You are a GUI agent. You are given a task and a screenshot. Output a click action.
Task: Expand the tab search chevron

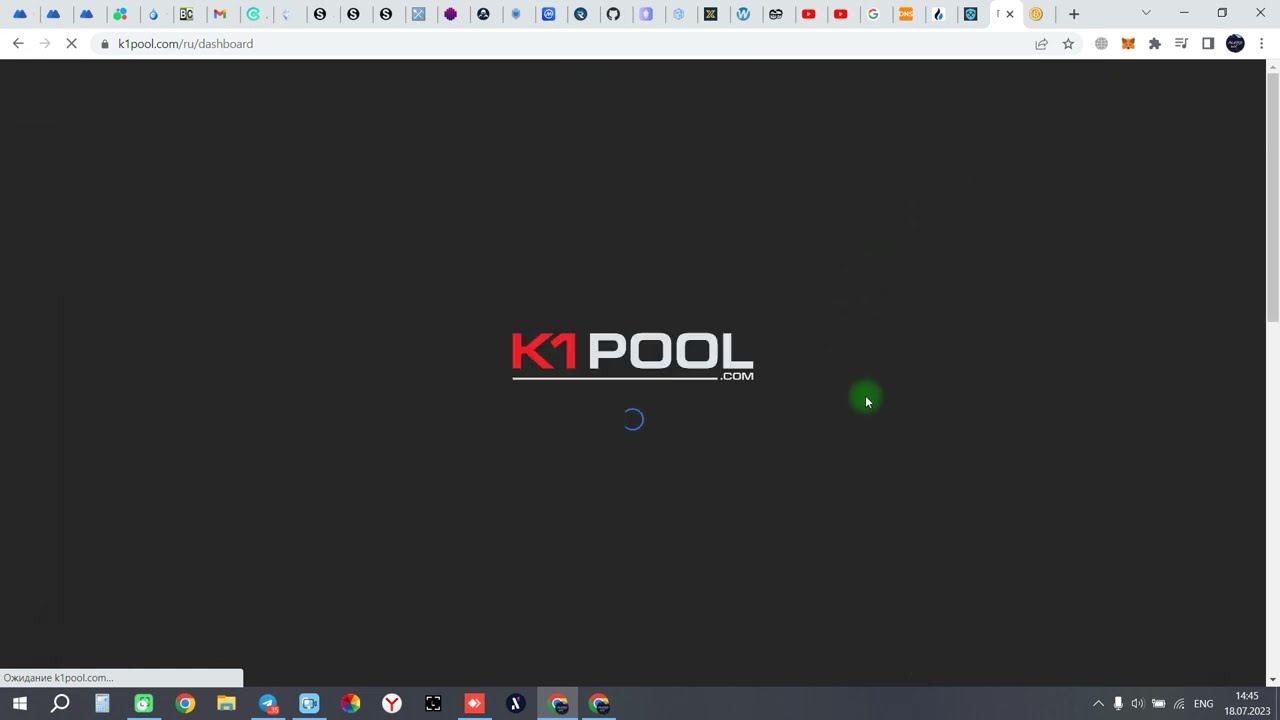(x=1146, y=14)
